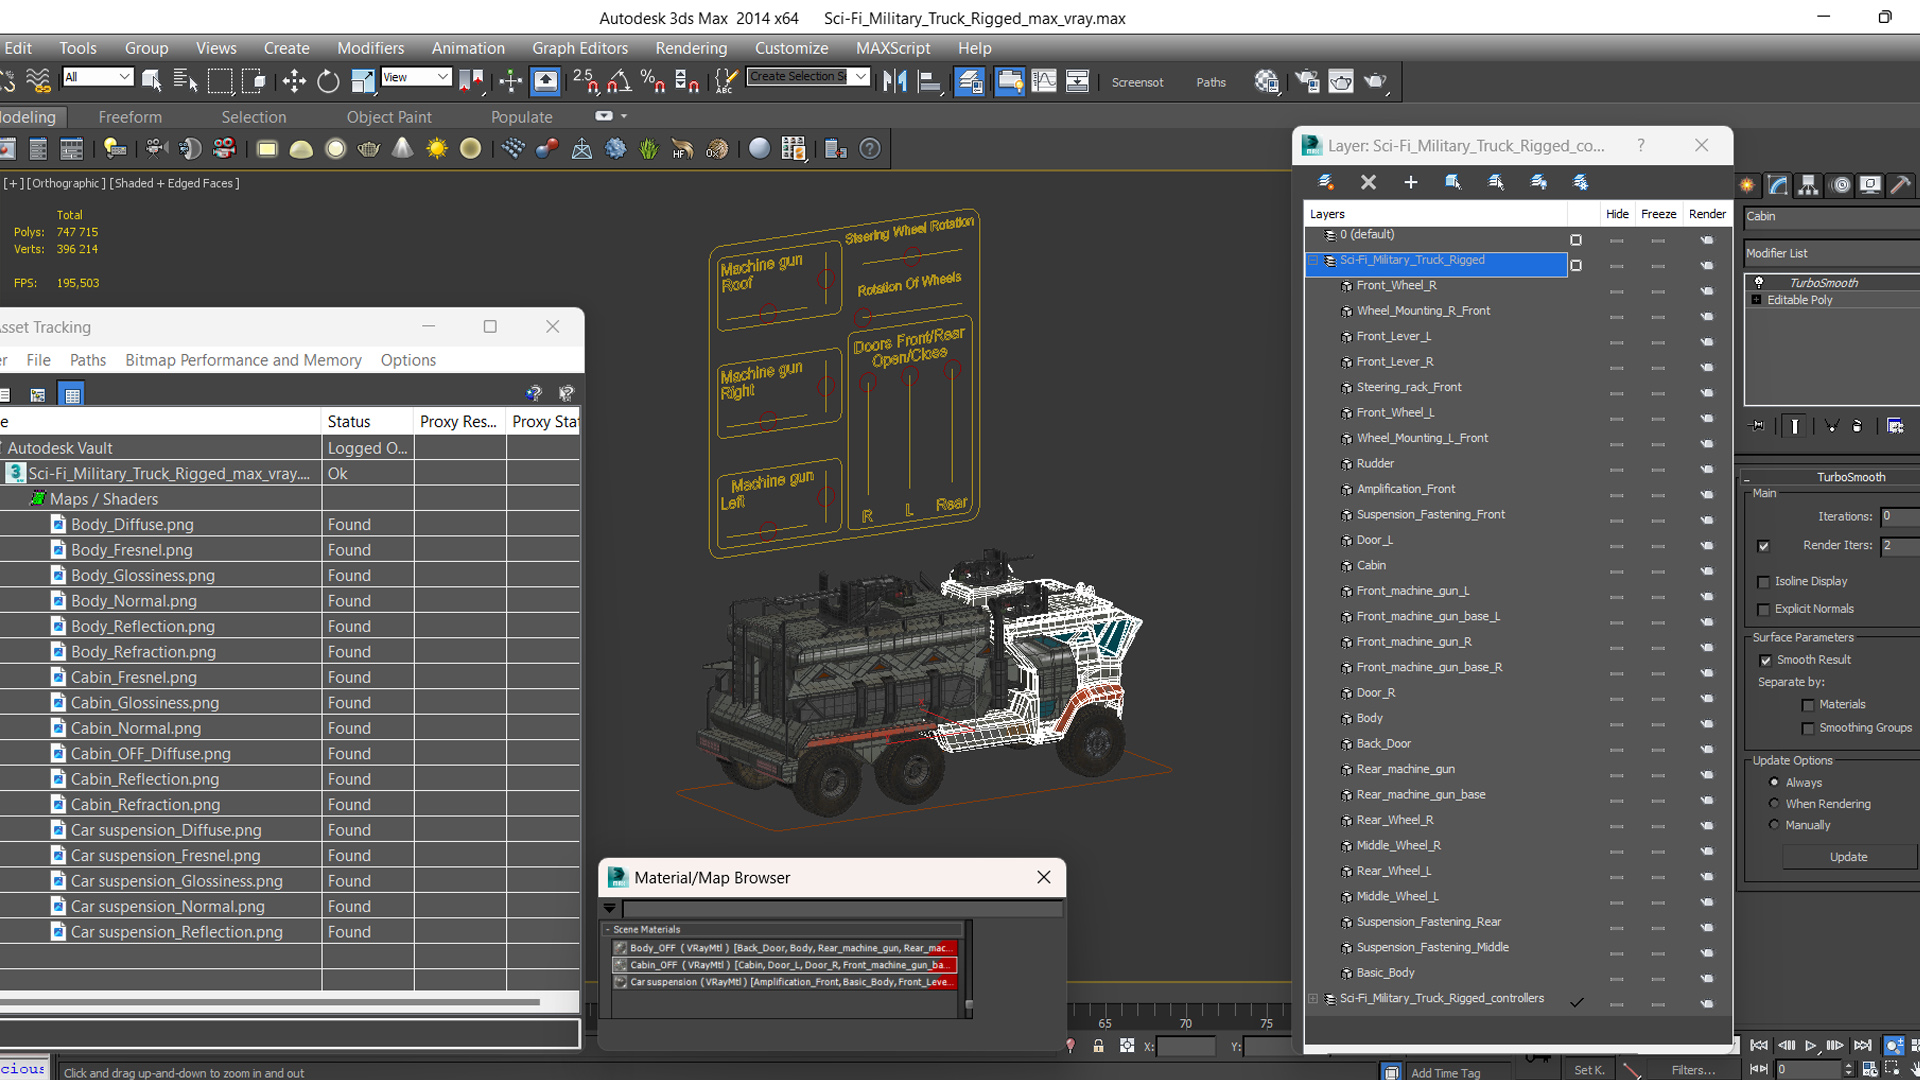The image size is (1920, 1080).
Task: Click the Iterations value field
Action: (1900, 517)
